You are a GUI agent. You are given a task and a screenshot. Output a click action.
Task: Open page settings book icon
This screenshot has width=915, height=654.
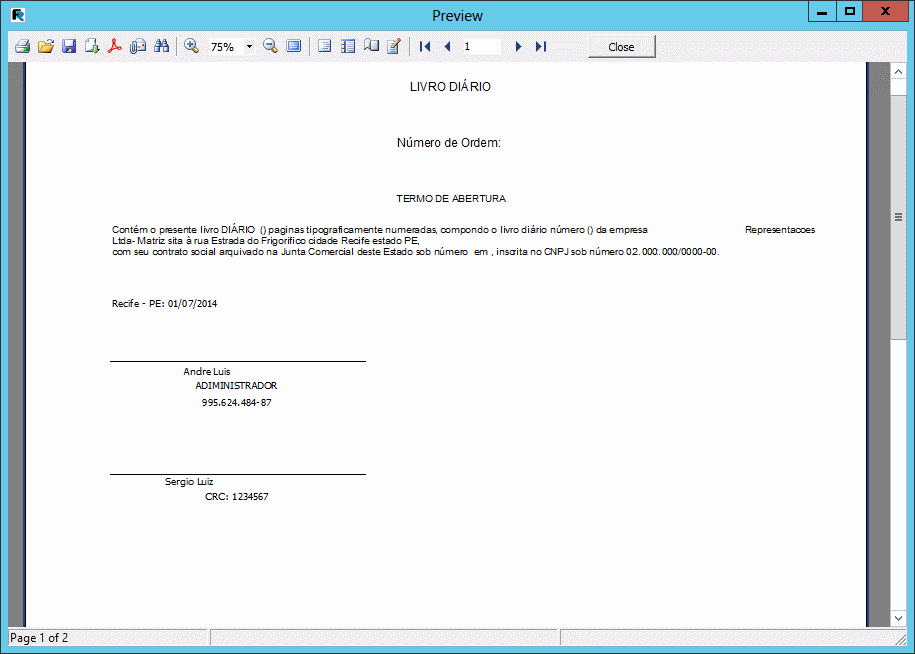[x=371, y=46]
